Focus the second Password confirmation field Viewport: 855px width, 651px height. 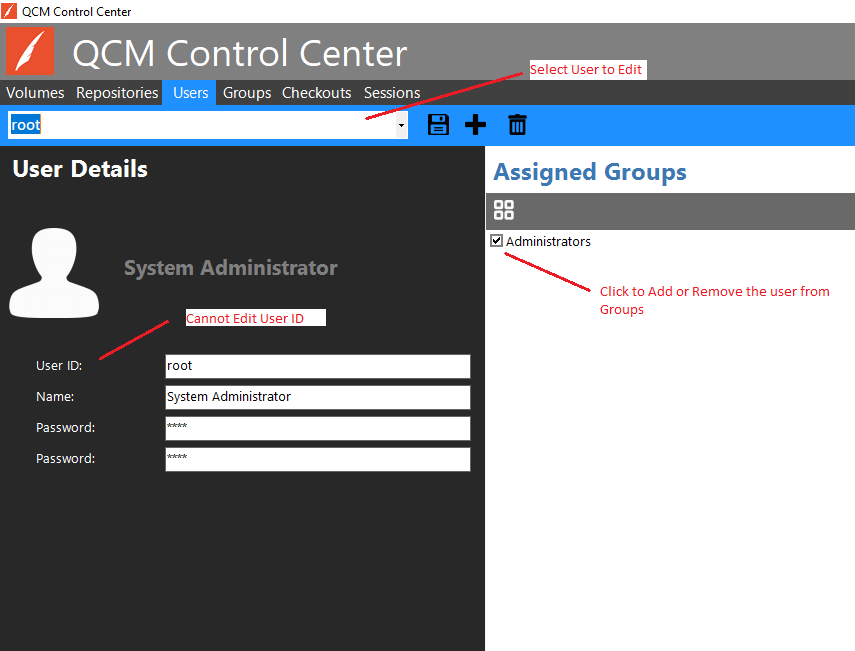(317, 459)
